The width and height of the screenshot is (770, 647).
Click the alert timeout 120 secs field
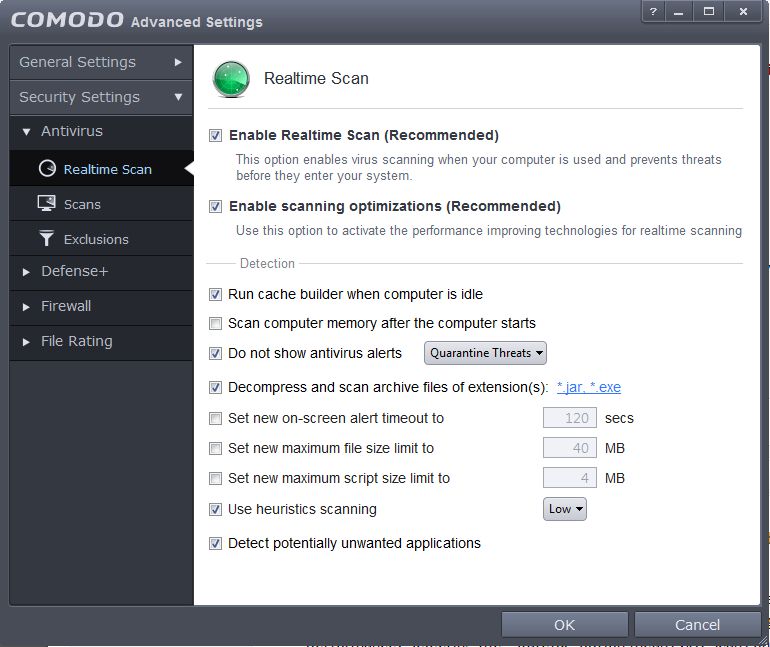[570, 418]
